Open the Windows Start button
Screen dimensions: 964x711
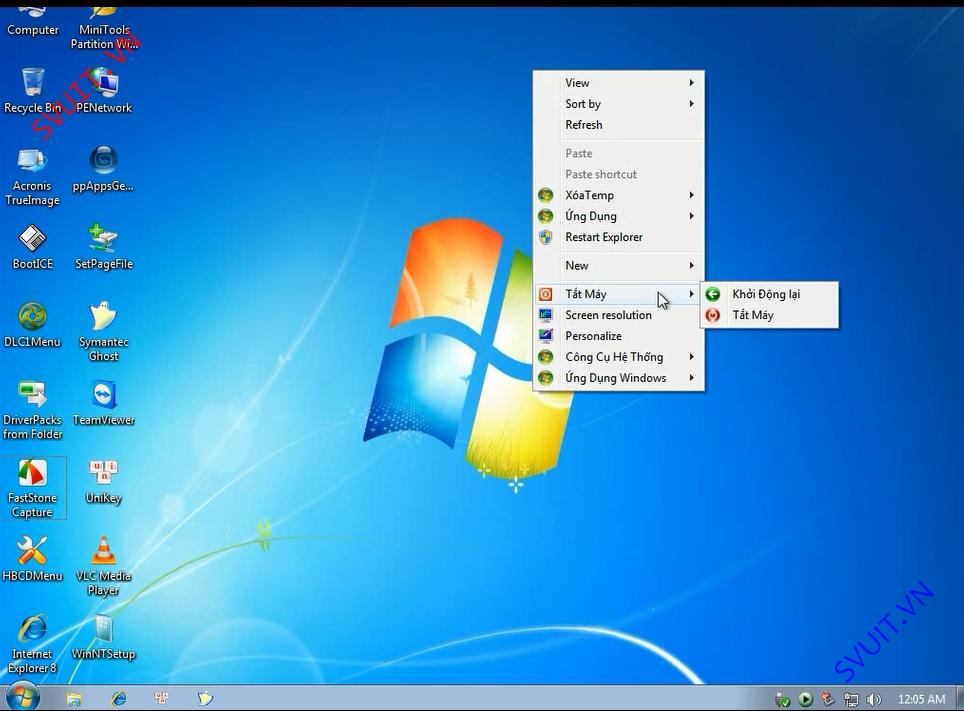23,697
